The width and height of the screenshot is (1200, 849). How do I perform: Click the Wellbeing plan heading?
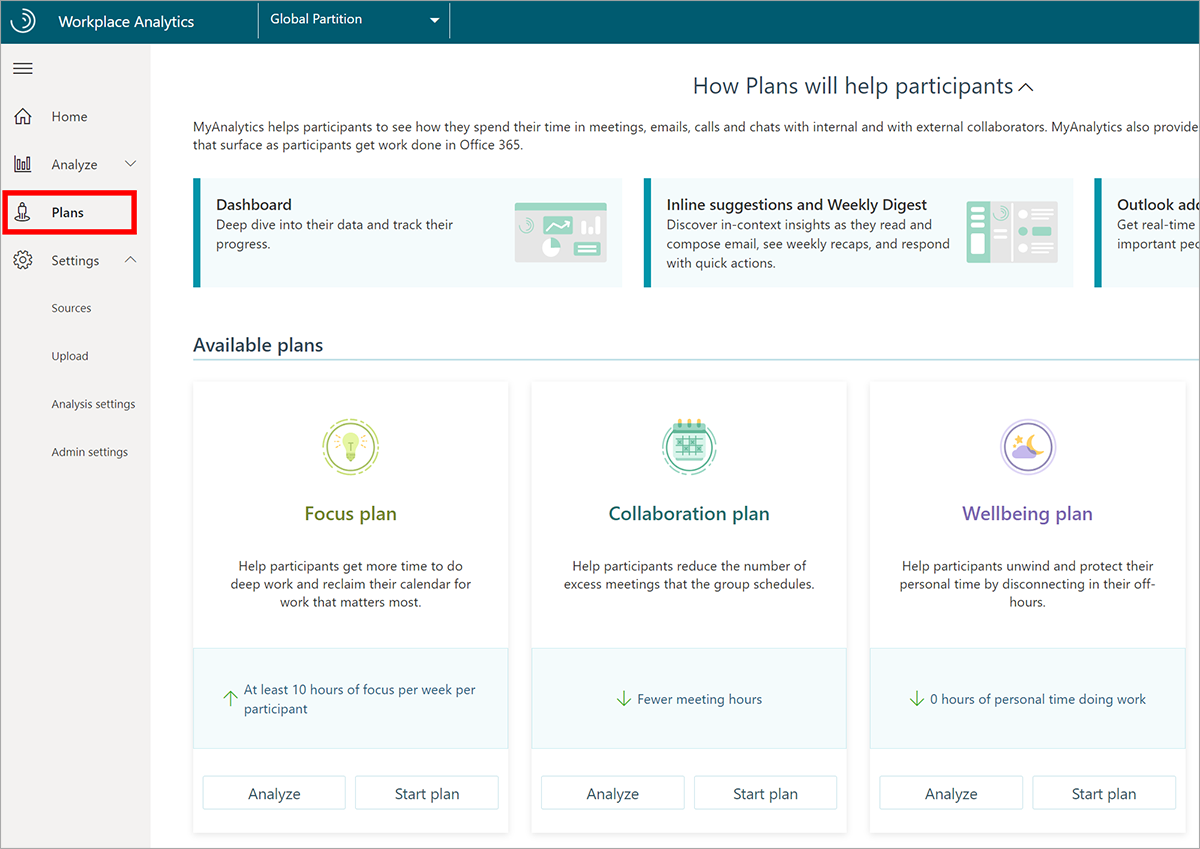(1027, 514)
